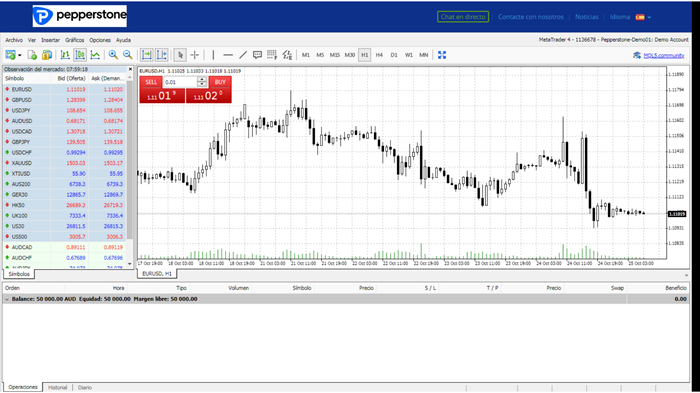This screenshot has height=393, width=700.
Task: Select the EURUSD, H1 chart tab
Action: [x=157, y=274]
